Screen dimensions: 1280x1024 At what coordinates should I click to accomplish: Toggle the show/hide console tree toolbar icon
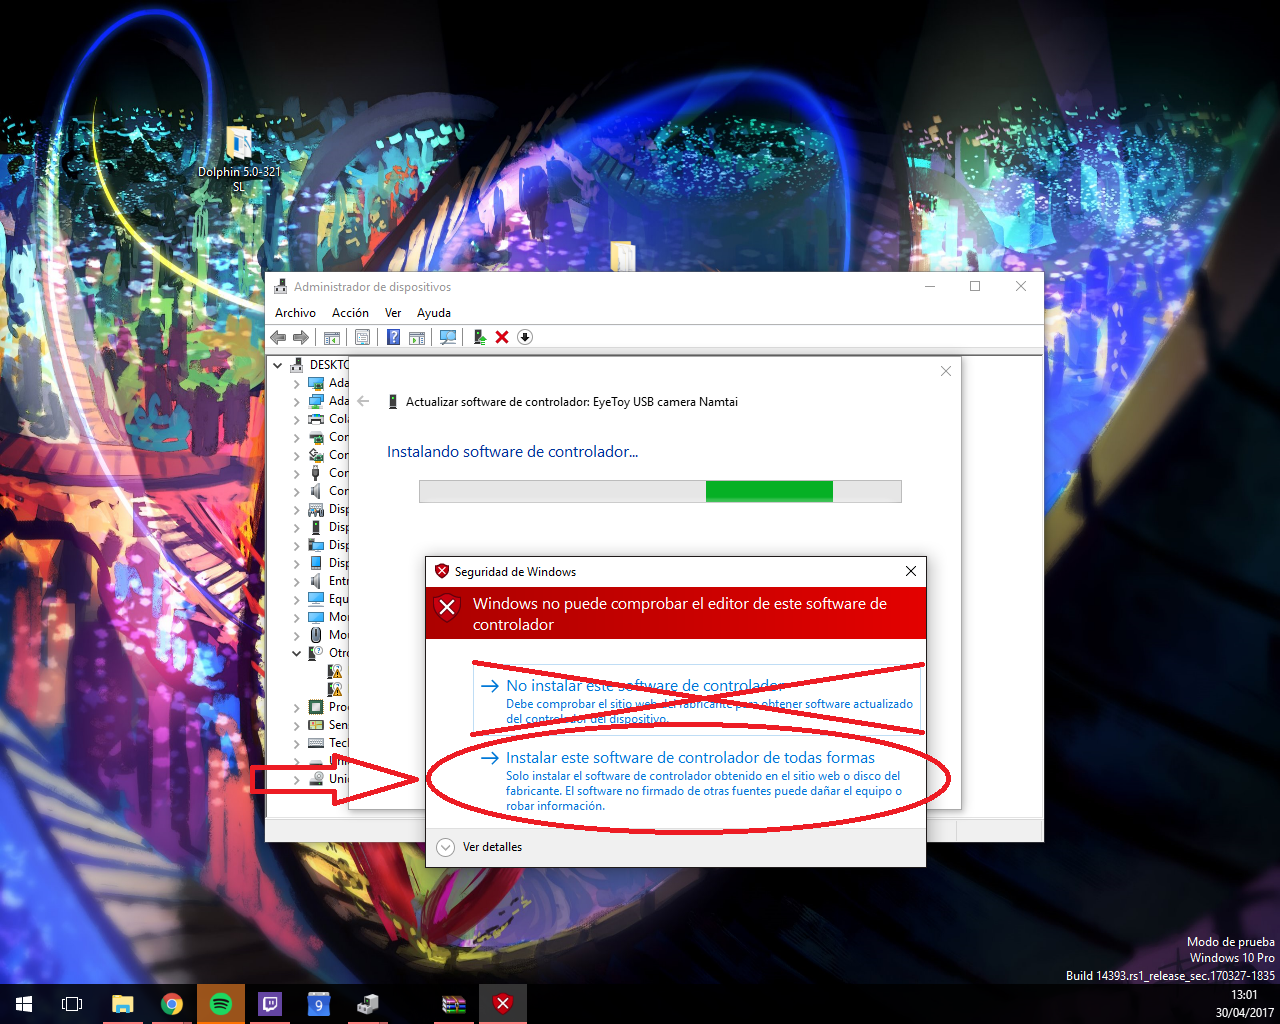(x=332, y=337)
